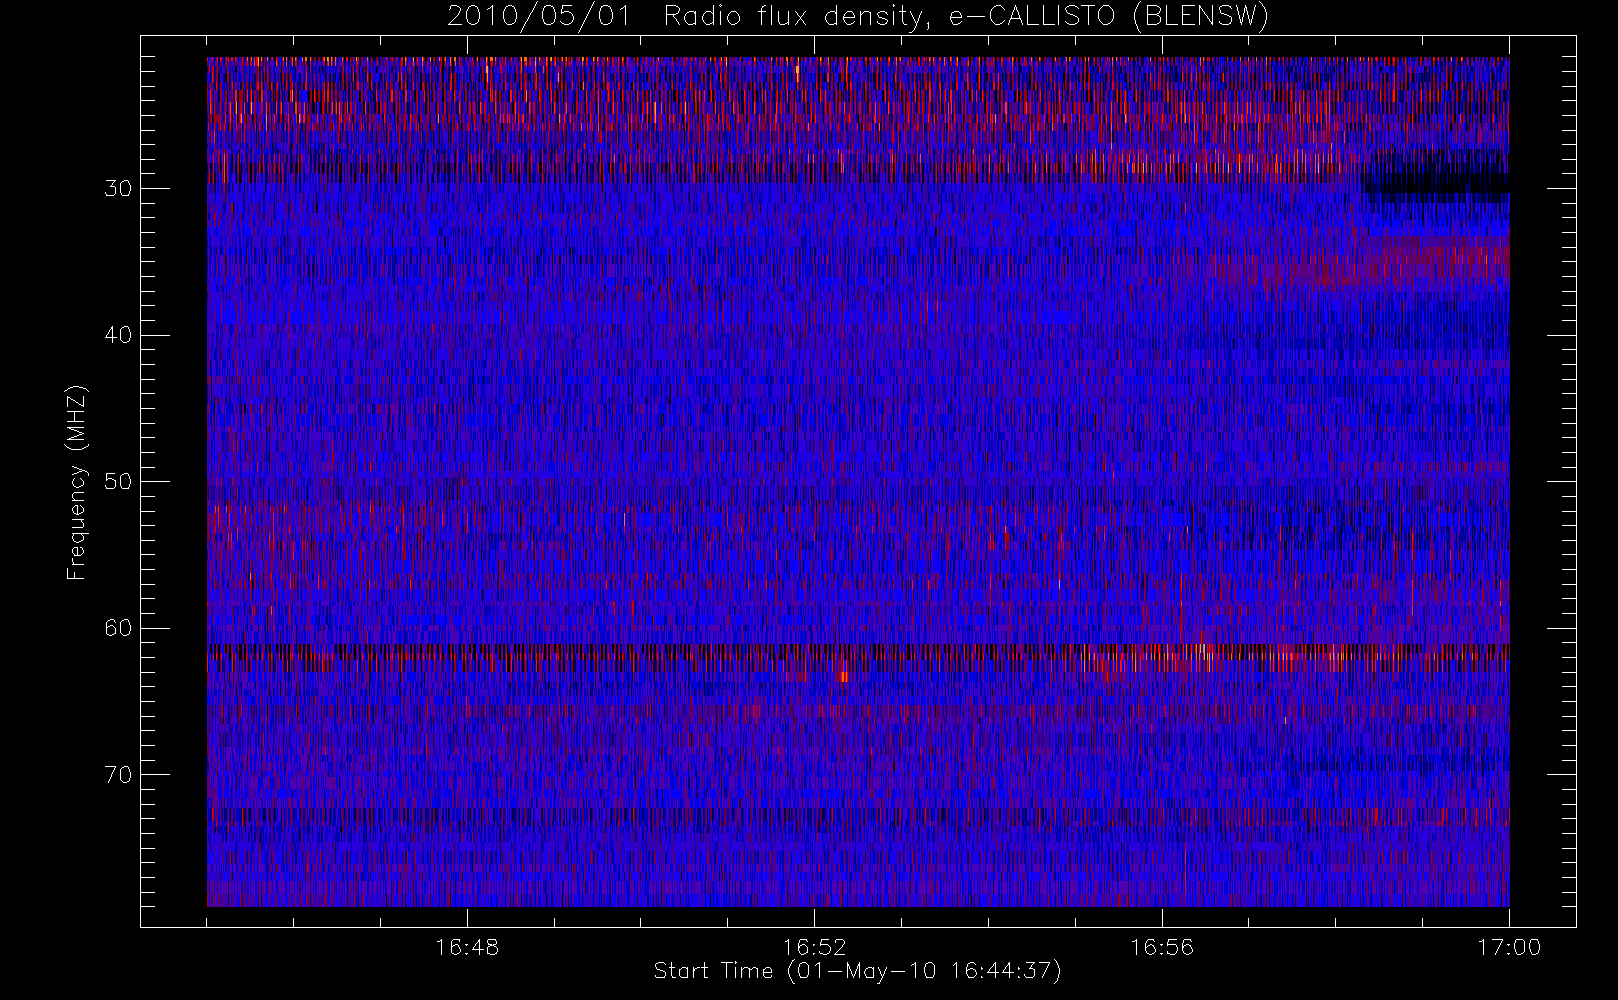Click the 60 MHz frequency tick label

(x=117, y=628)
